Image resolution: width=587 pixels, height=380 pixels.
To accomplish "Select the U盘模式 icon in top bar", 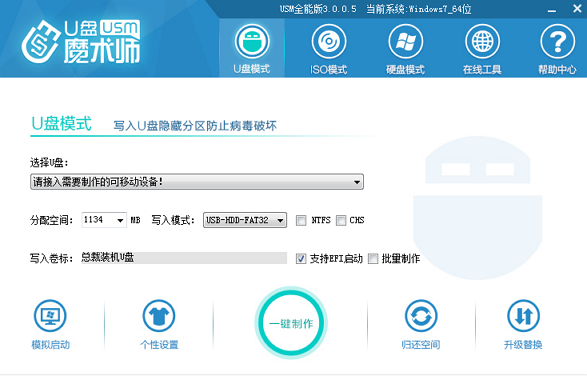I will (252, 42).
